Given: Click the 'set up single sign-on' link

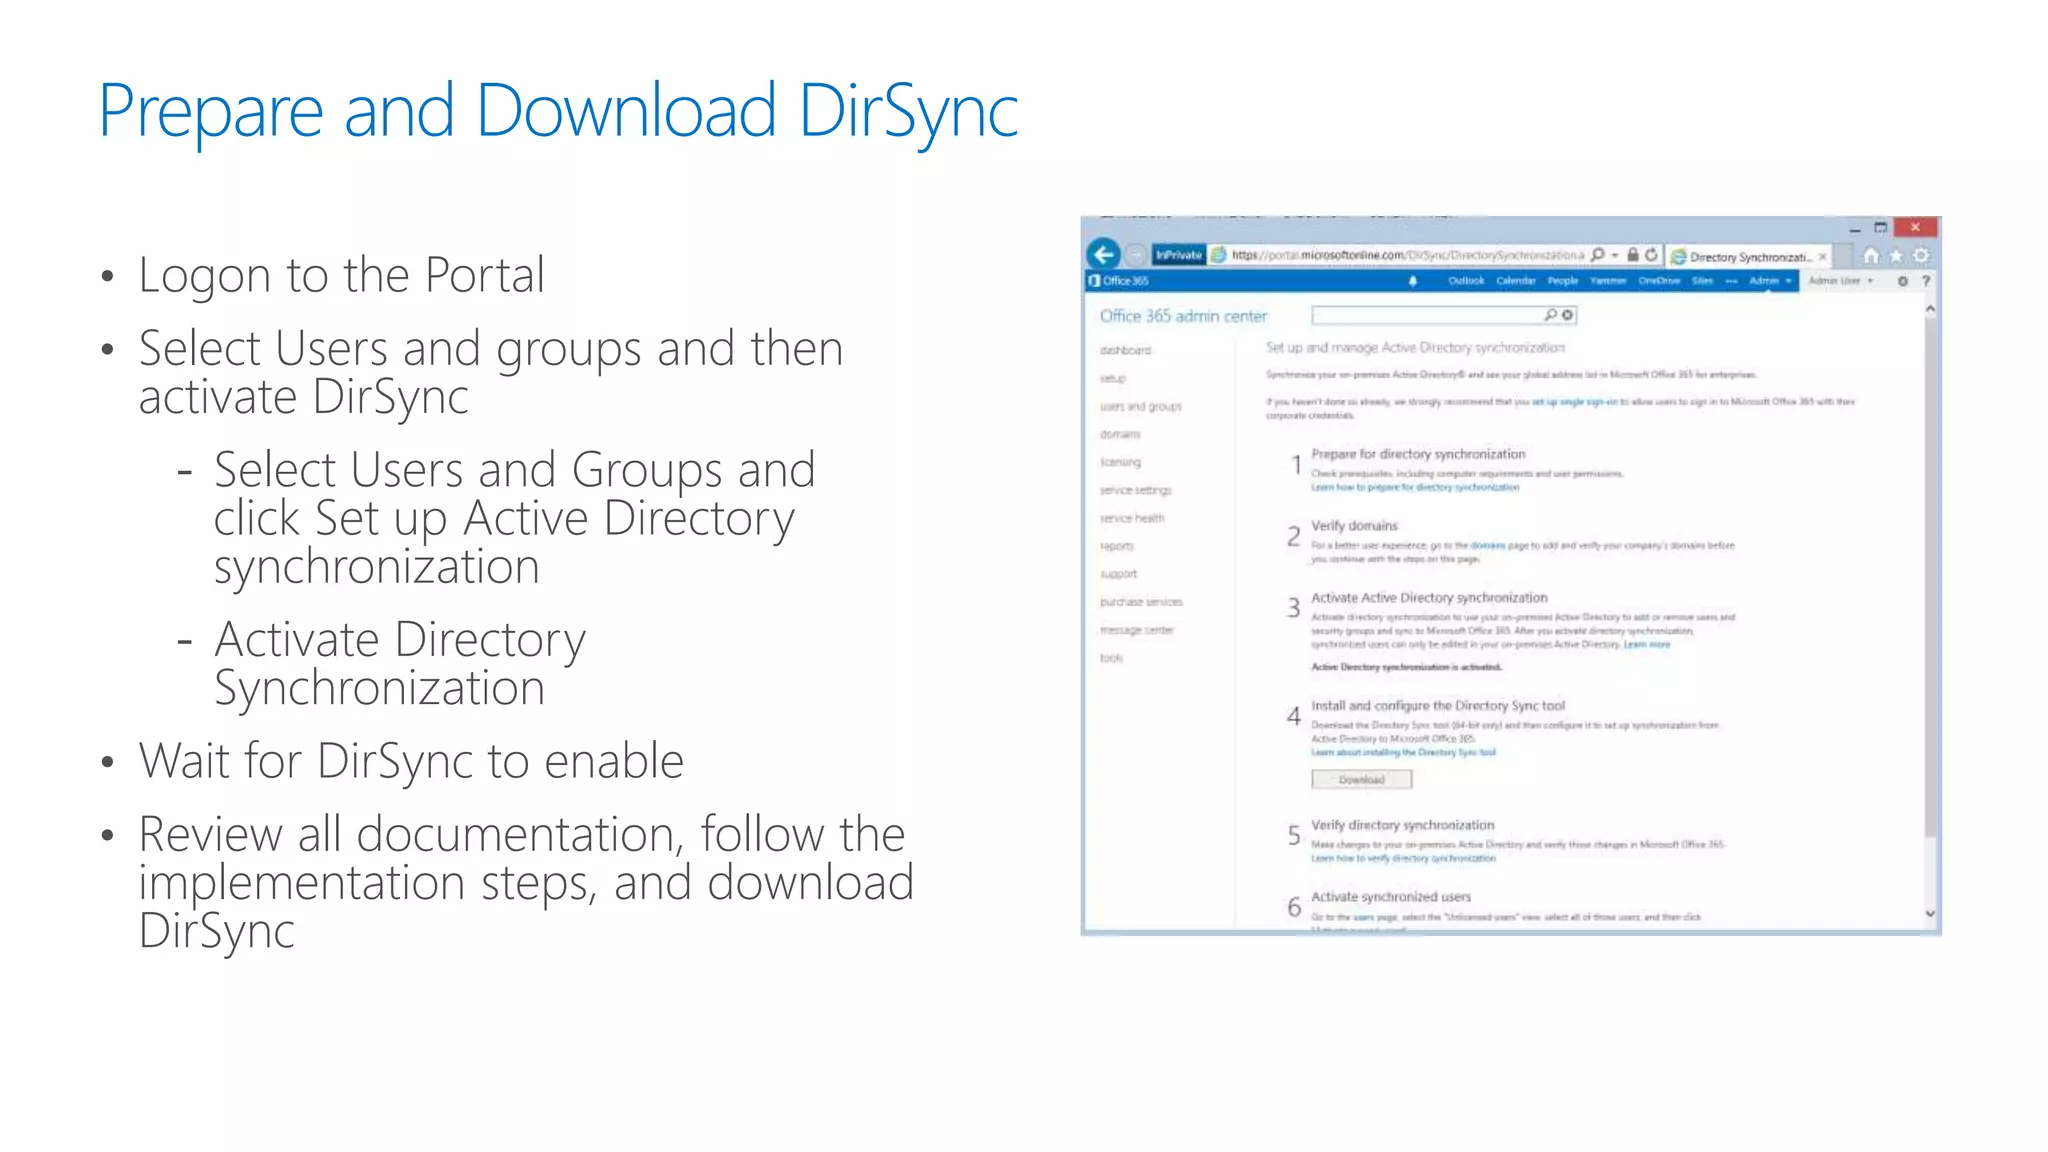Looking at the screenshot, I should pyautogui.click(x=1574, y=401).
